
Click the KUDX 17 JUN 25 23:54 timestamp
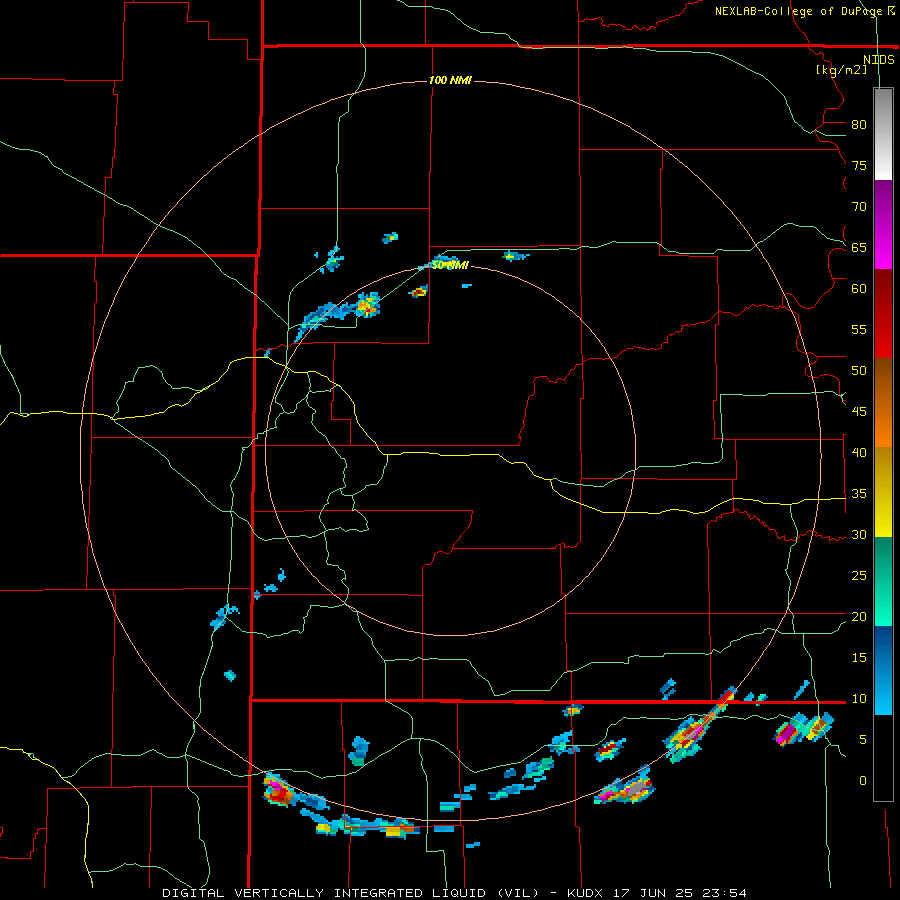point(657,893)
